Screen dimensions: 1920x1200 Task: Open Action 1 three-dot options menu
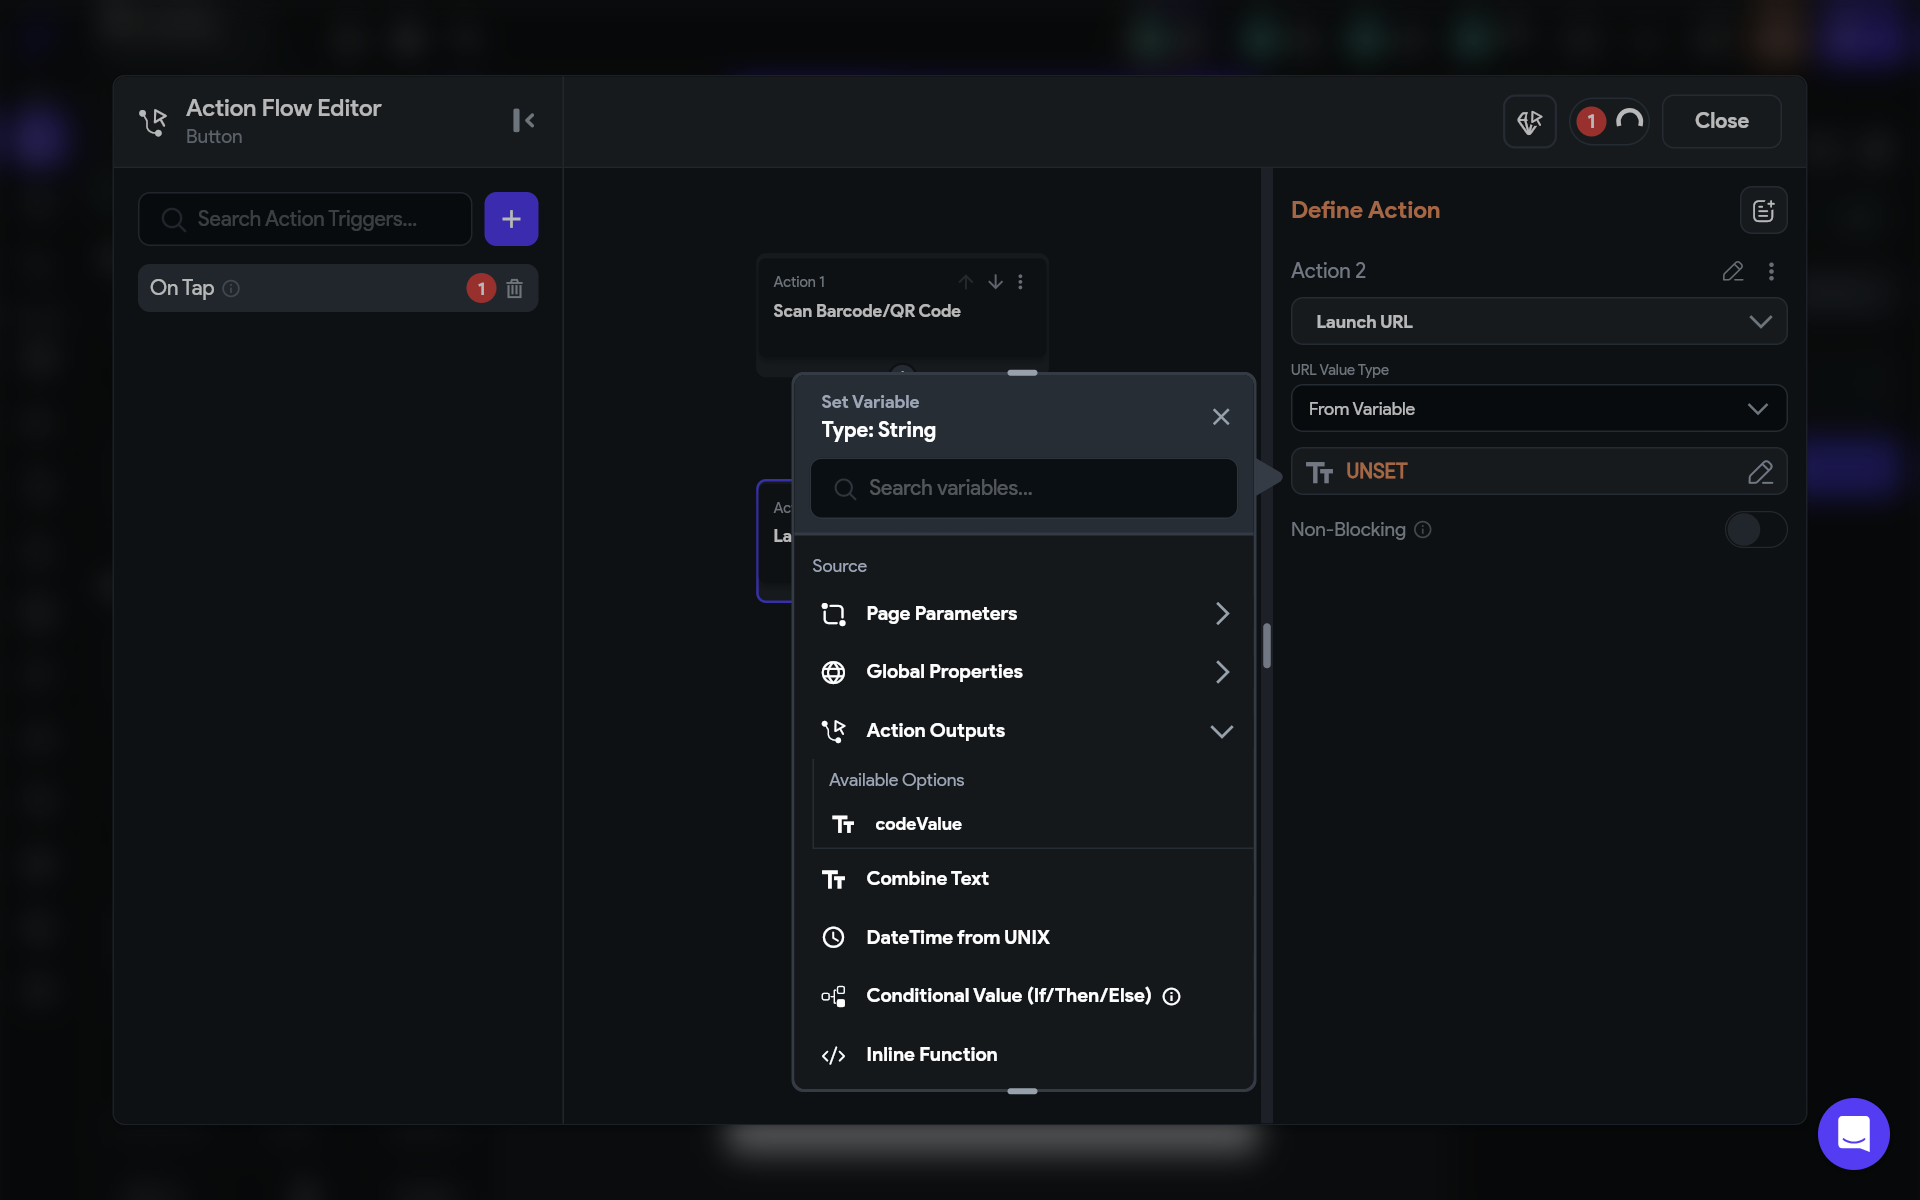[x=1020, y=282]
